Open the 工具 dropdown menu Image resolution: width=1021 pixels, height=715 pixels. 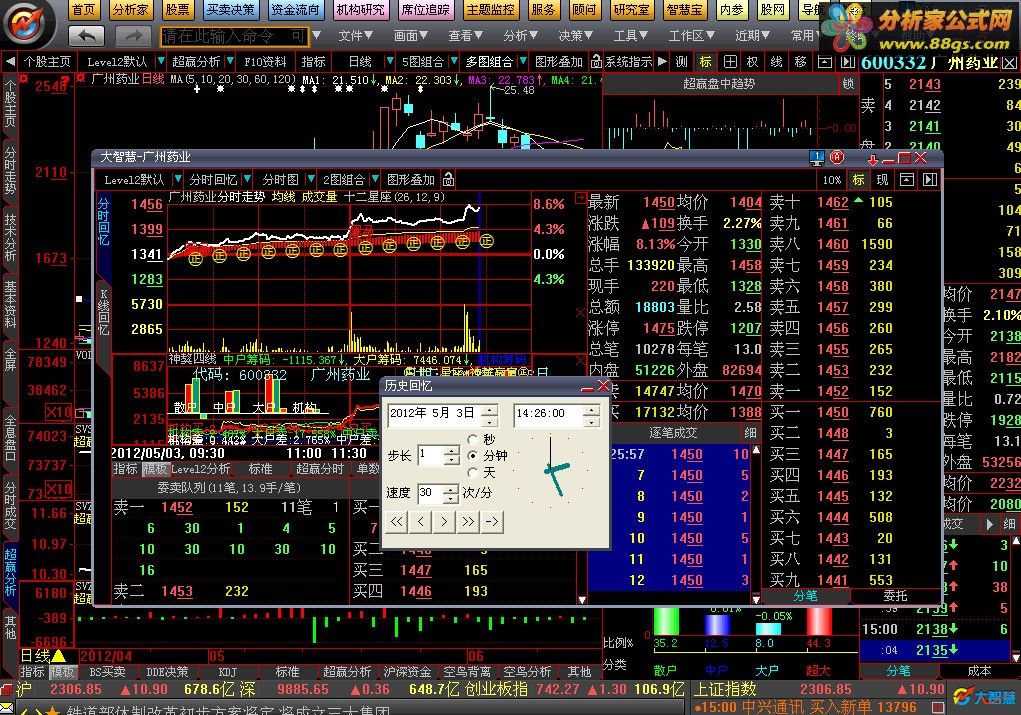click(x=630, y=36)
